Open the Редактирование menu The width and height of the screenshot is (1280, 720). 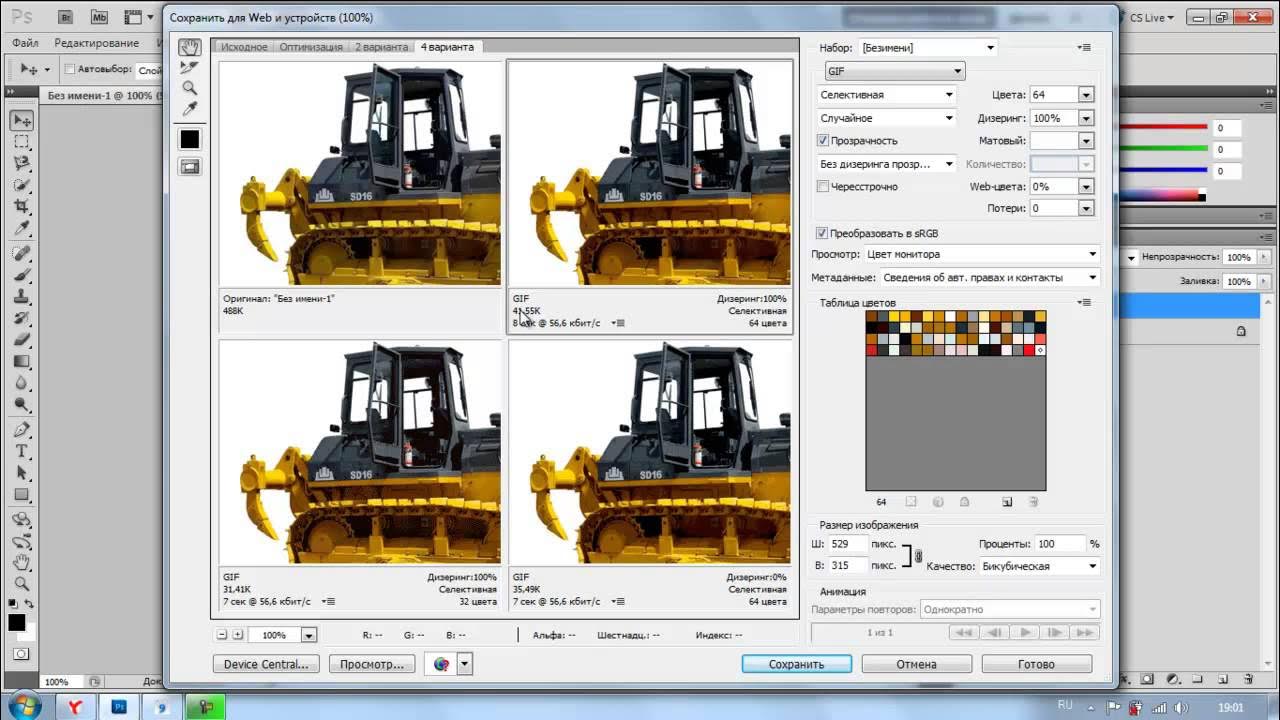click(x=97, y=43)
